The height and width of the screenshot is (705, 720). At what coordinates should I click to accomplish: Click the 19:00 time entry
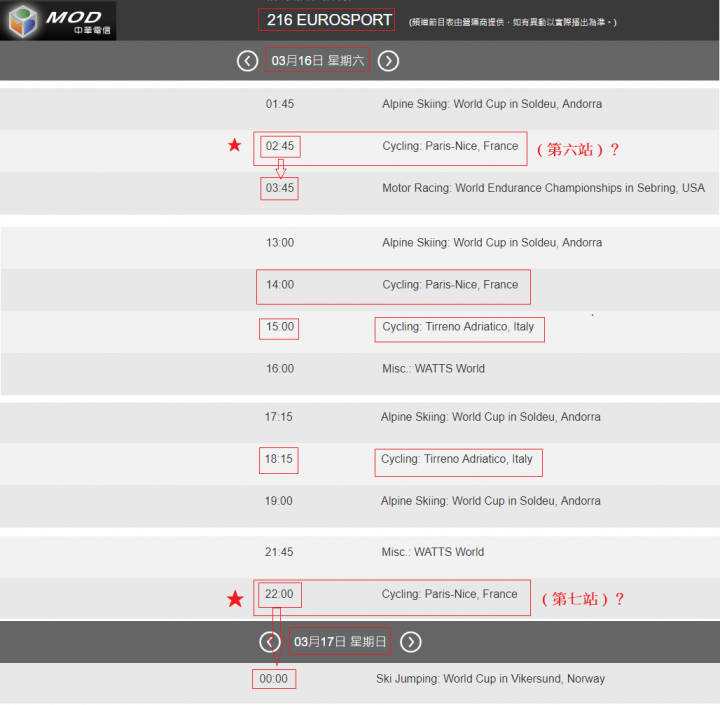[x=279, y=501]
